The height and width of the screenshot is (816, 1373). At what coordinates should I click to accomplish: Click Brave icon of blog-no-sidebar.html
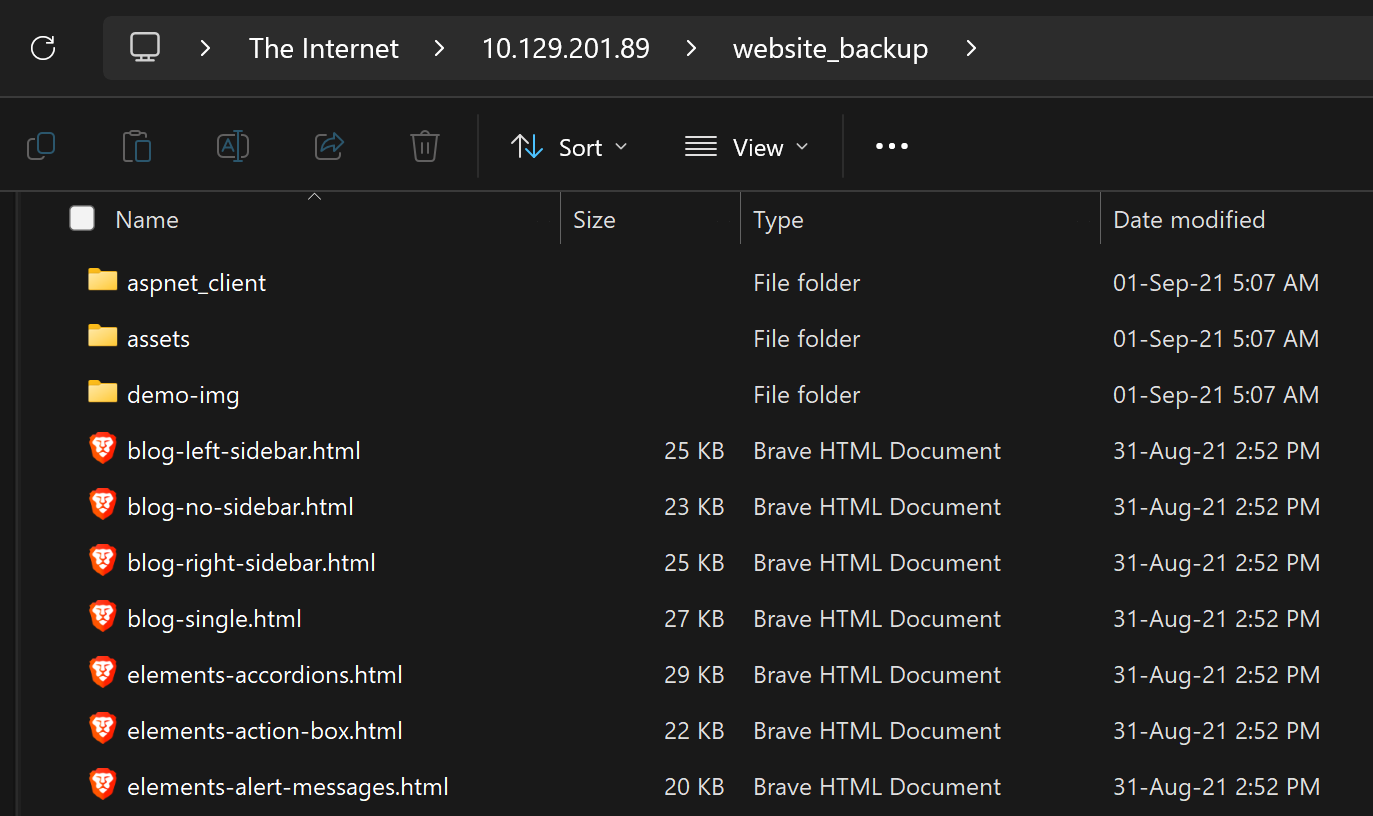[x=102, y=505]
